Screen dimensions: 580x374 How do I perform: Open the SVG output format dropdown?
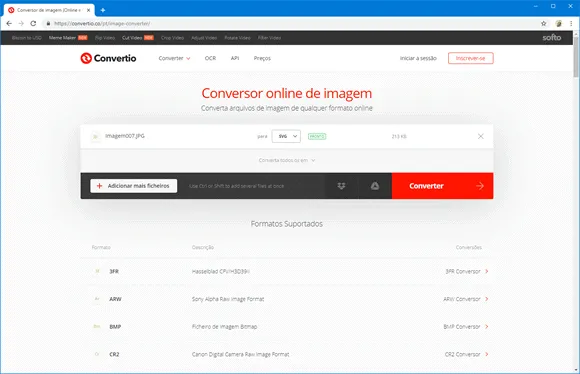click(286, 136)
